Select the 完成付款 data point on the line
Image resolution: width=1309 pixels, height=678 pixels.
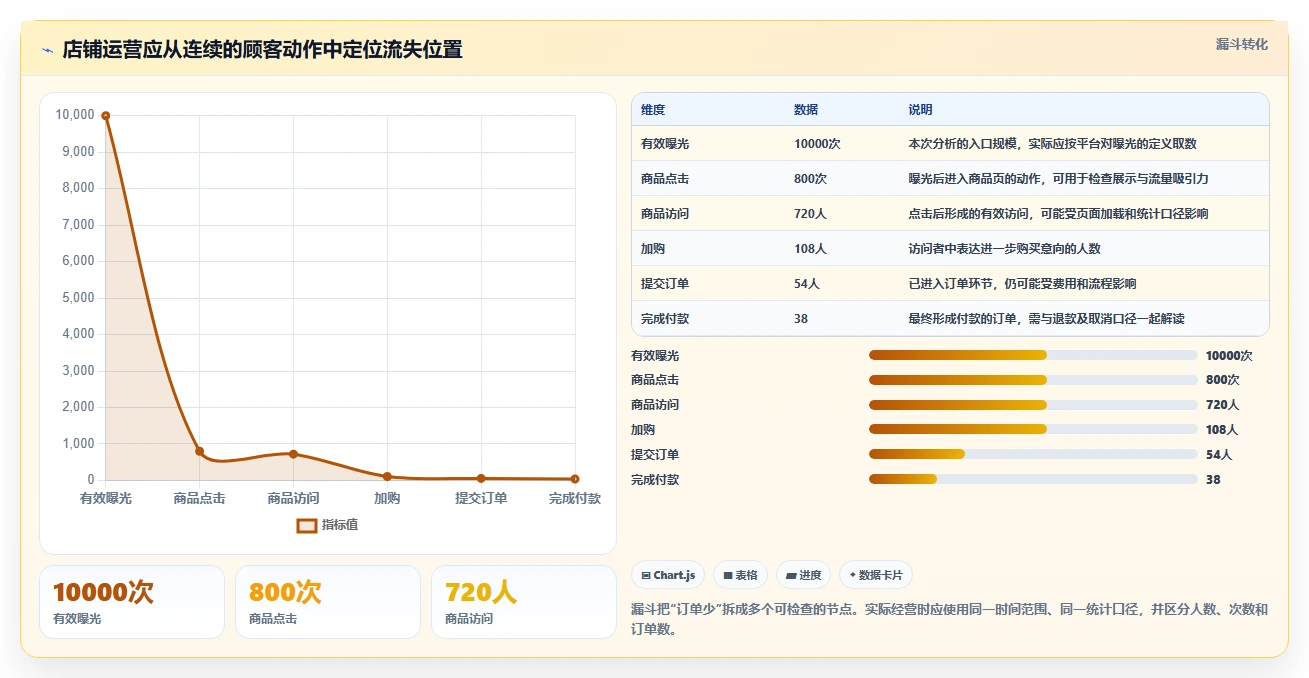tap(575, 479)
